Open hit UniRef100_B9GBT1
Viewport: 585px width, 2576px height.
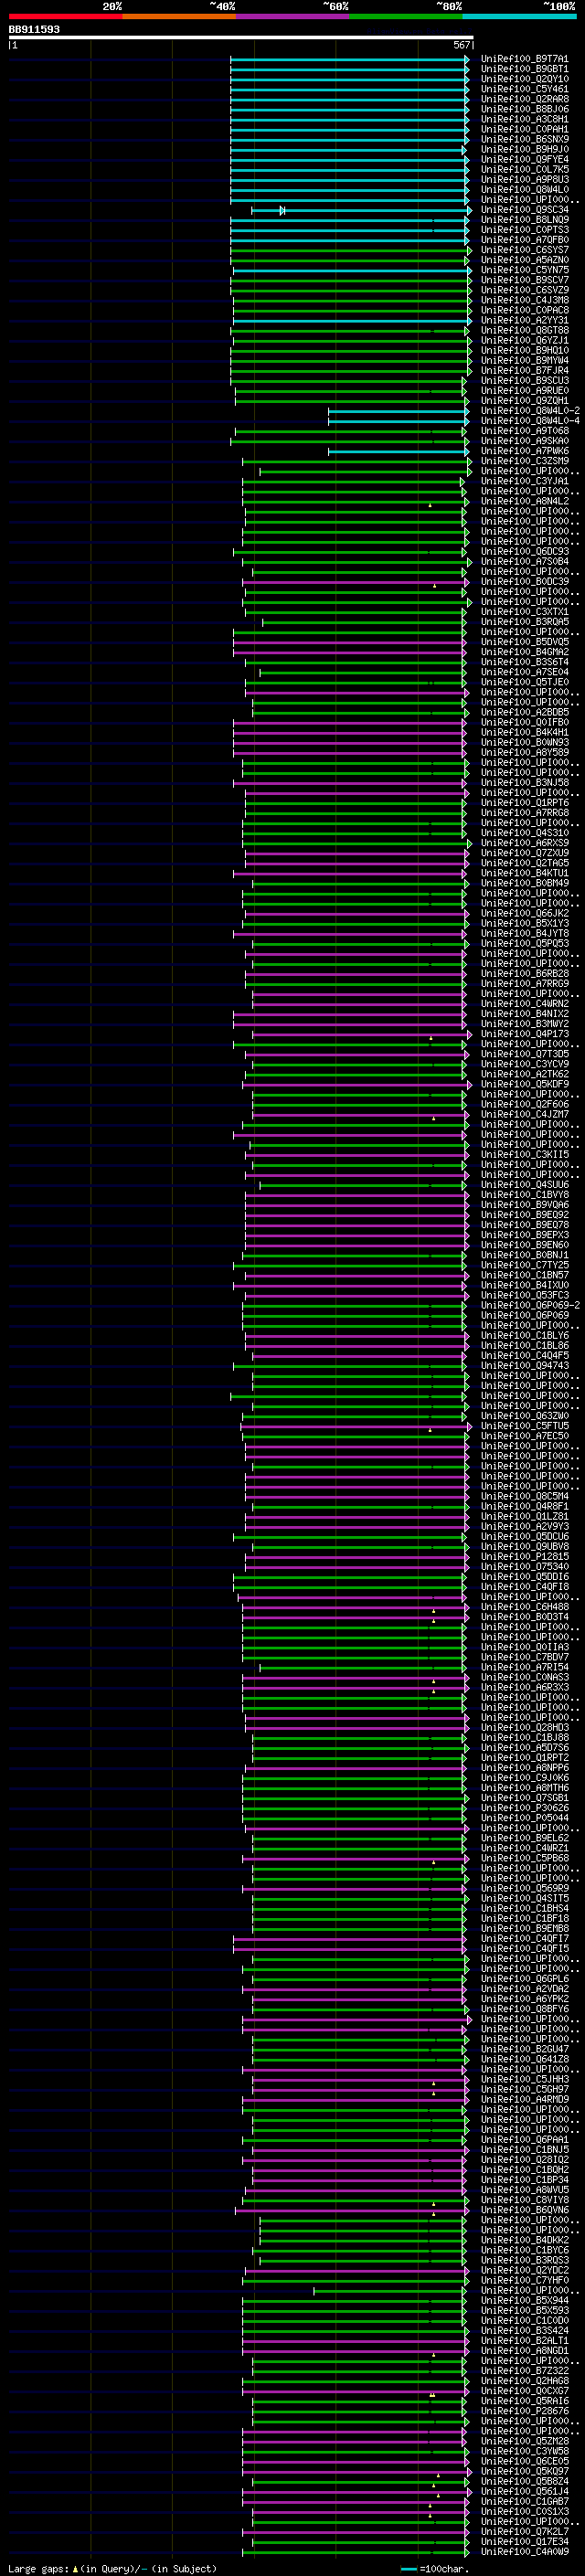pyautogui.click(x=525, y=69)
